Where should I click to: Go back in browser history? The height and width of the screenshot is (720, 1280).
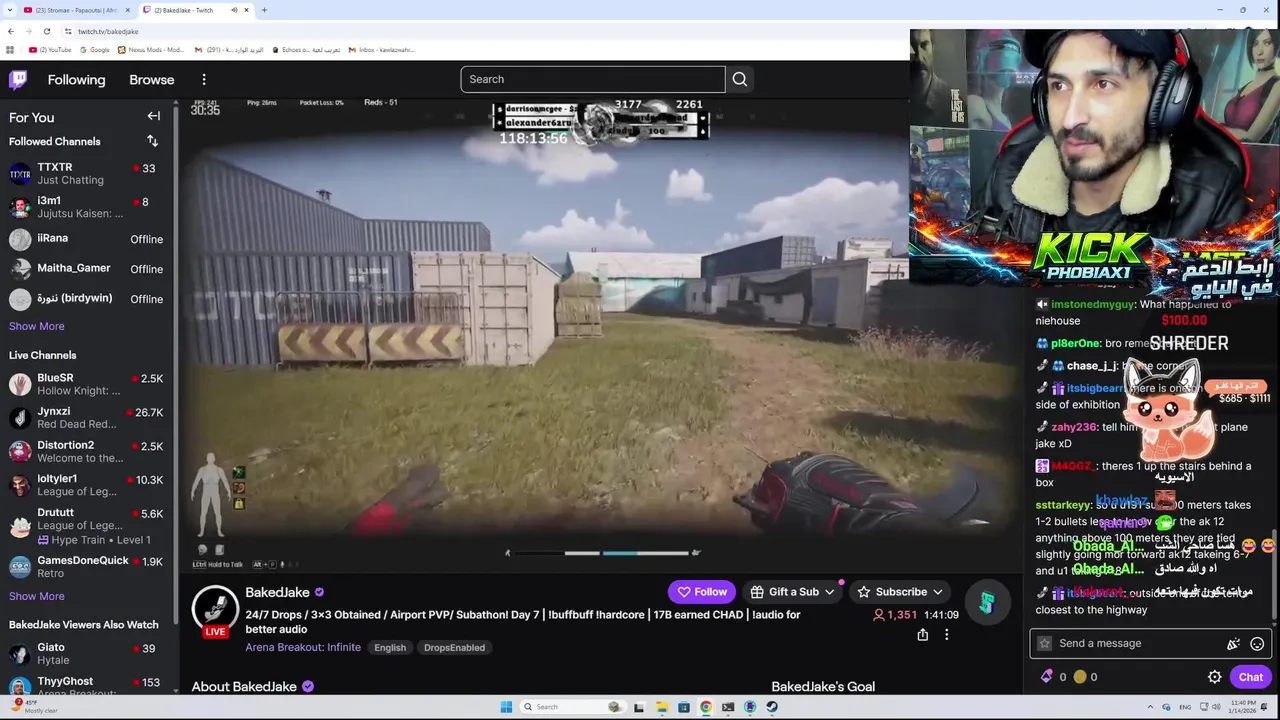tap(11, 31)
